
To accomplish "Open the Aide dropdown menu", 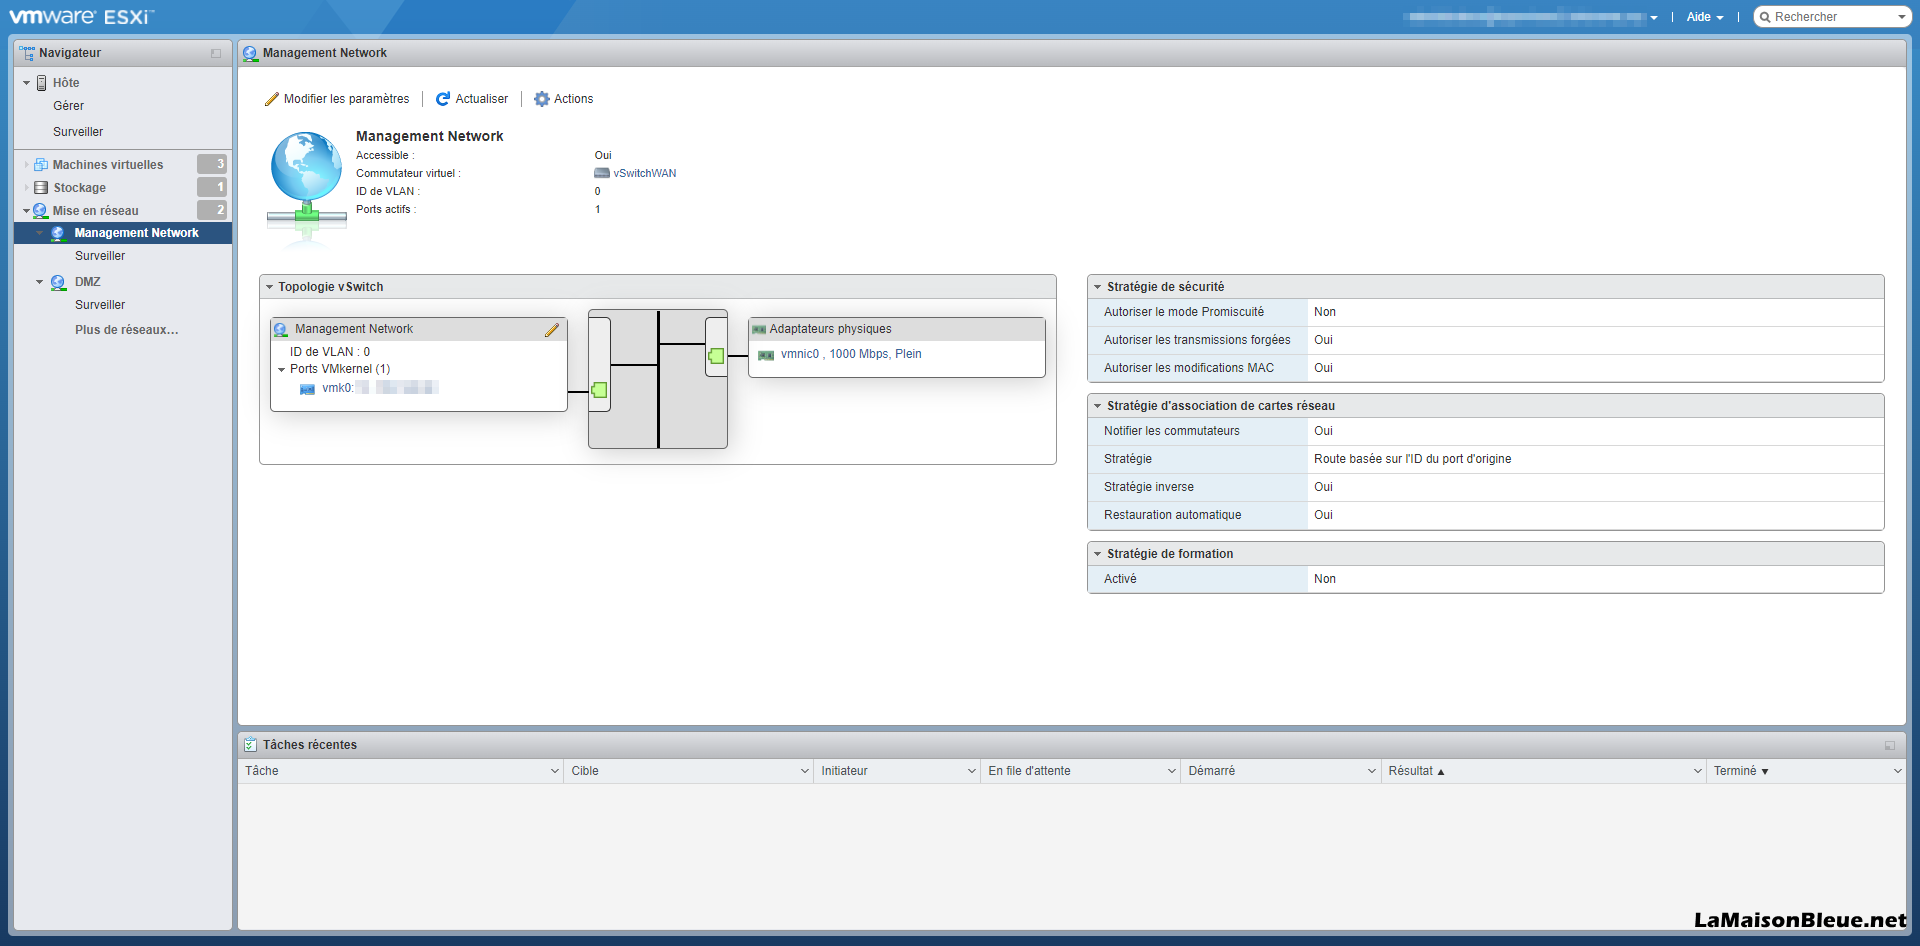I will [x=1705, y=17].
